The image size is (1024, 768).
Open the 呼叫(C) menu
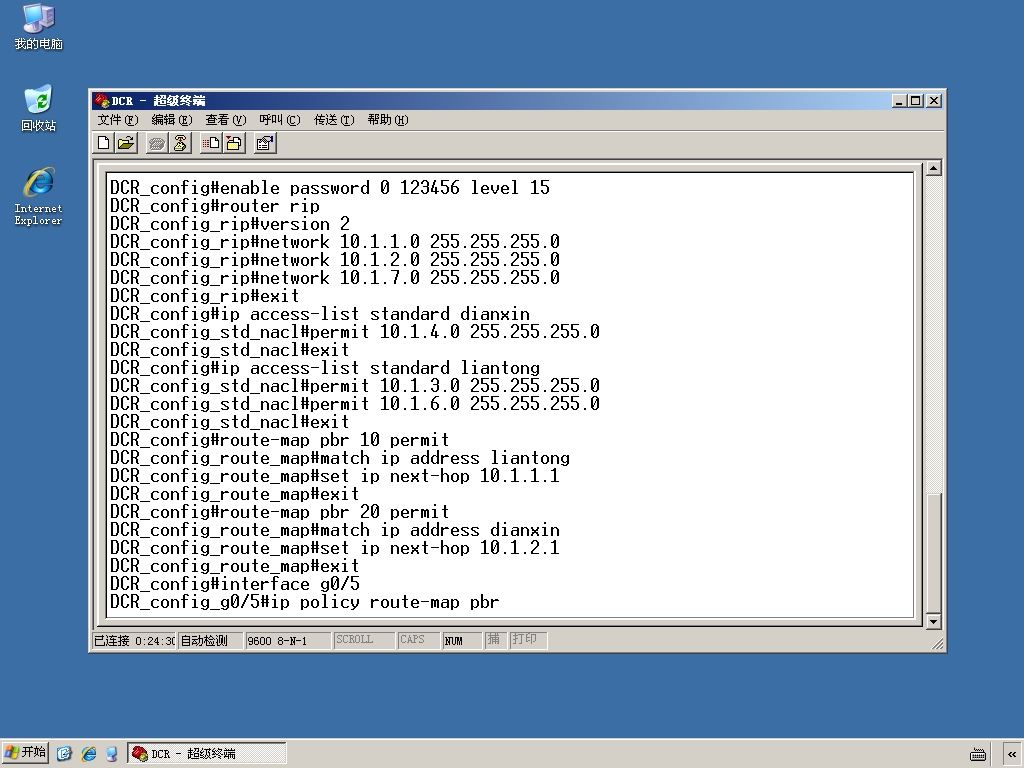tap(280, 120)
